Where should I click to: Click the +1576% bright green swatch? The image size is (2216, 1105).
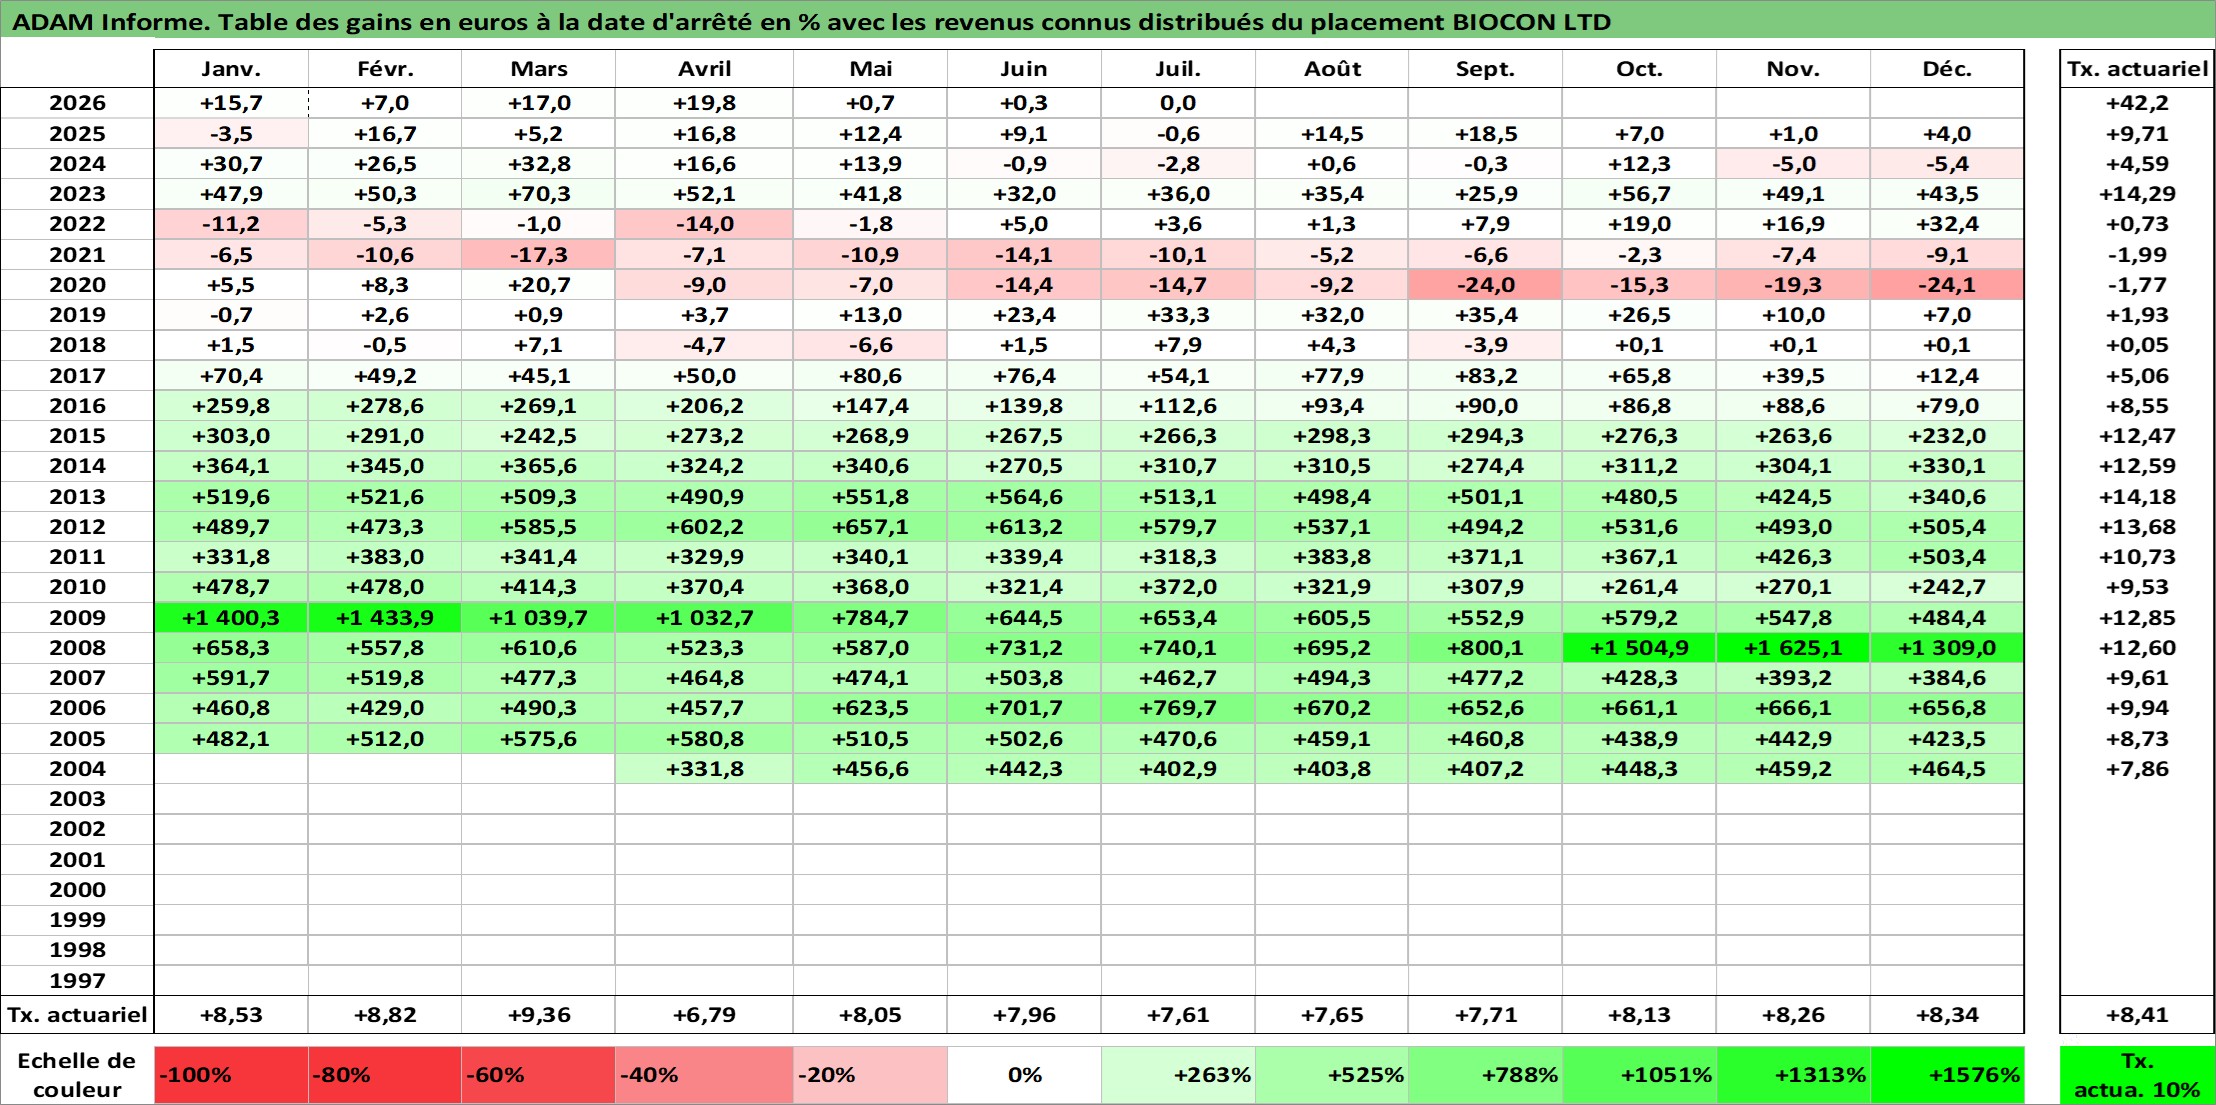click(1947, 1075)
